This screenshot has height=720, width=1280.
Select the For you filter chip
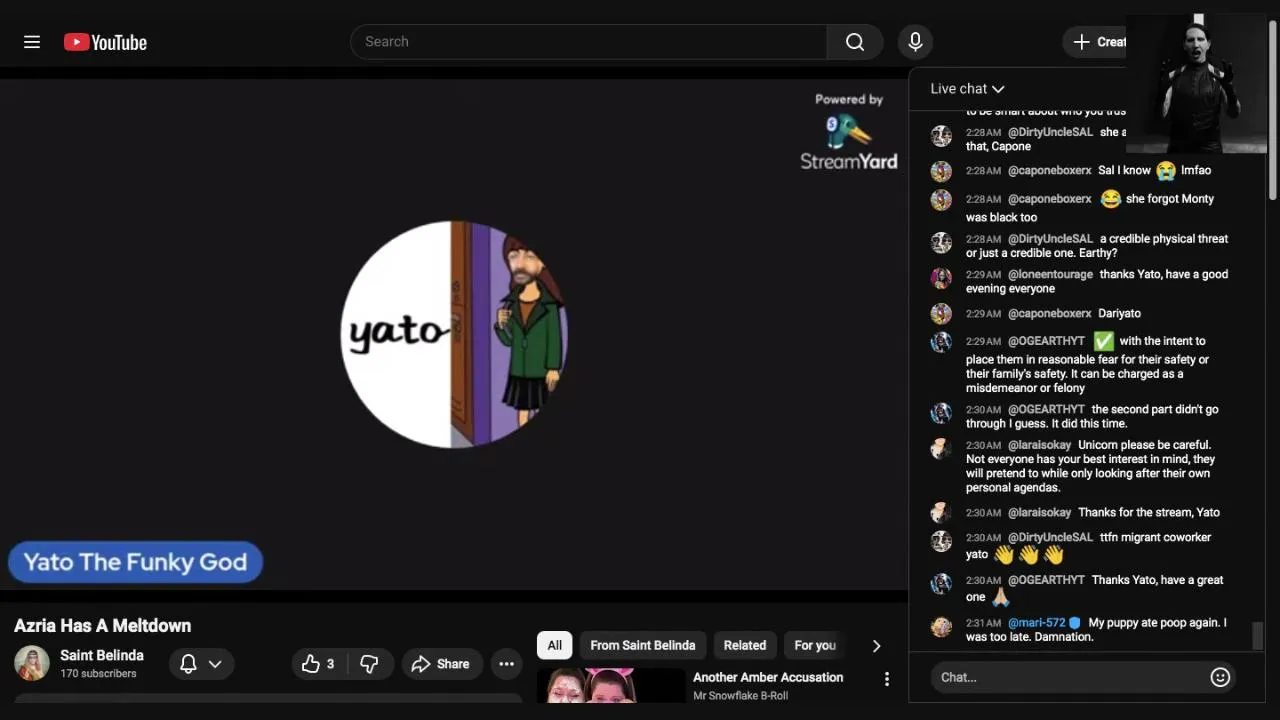point(815,645)
